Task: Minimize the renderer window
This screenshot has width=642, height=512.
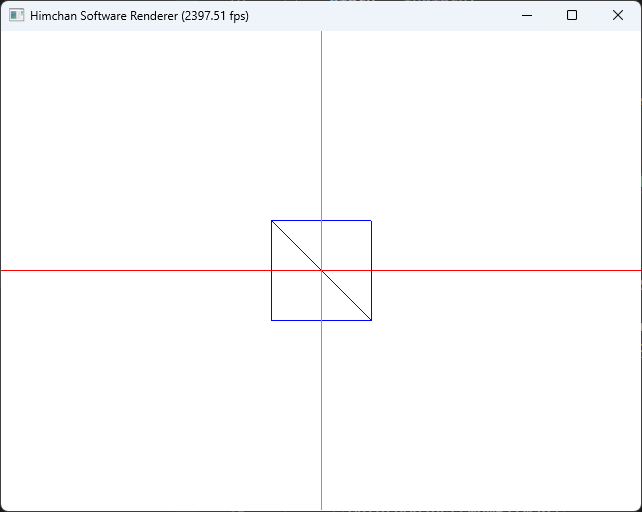Action: click(526, 15)
